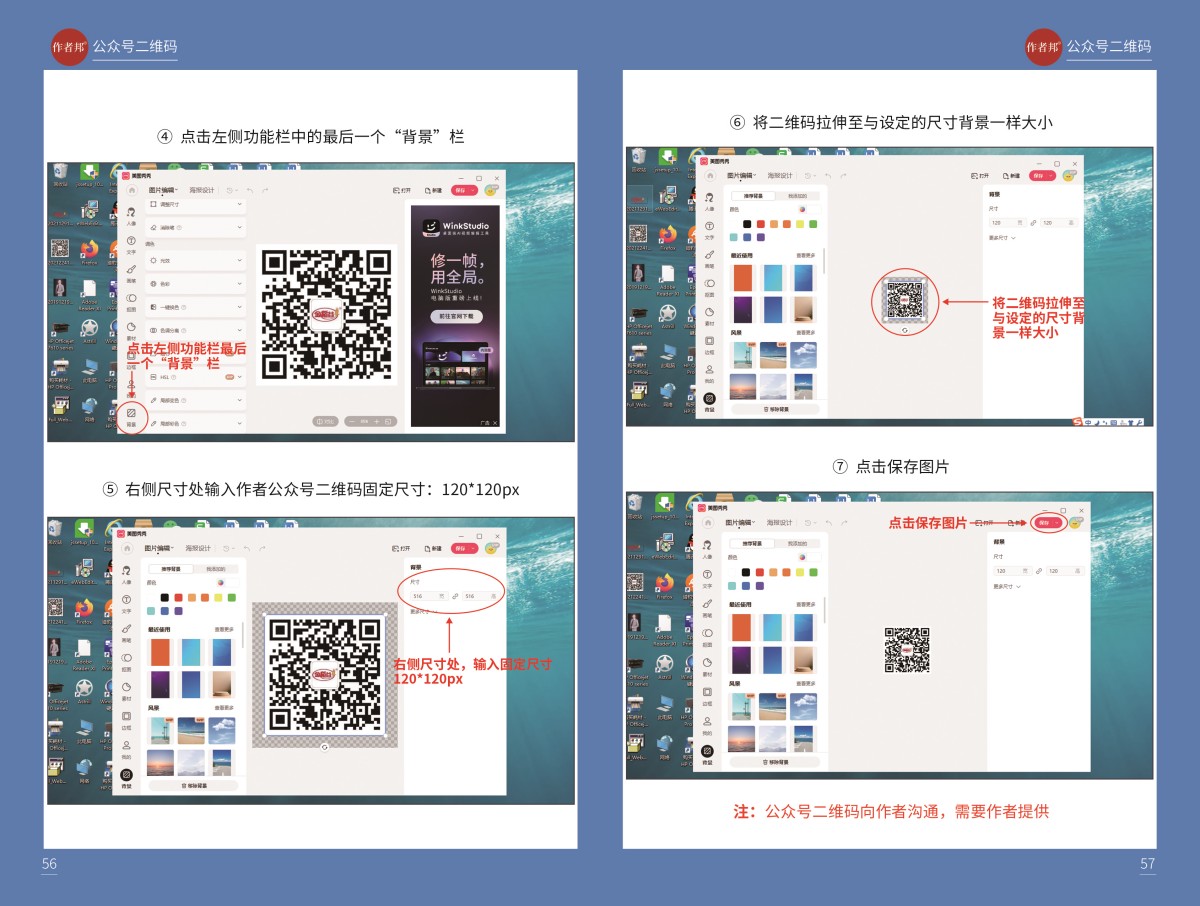Toggle aspect-ratio link icon in step 5 size fields
The image size is (1200, 906).
[x=455, y=596]
